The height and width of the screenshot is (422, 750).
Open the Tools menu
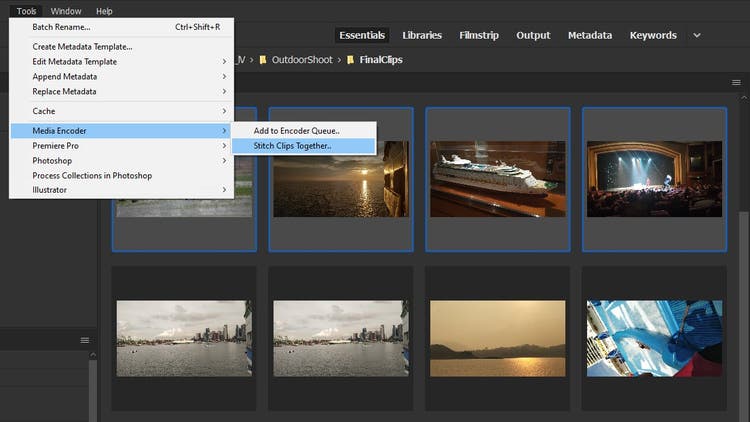26,11
